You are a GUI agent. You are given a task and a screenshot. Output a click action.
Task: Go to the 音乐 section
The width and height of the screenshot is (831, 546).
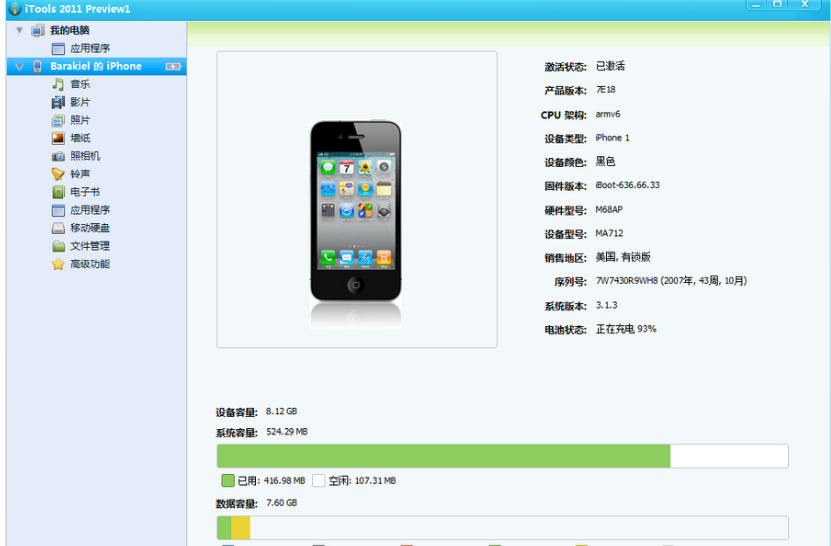click(x=80, y=84)
